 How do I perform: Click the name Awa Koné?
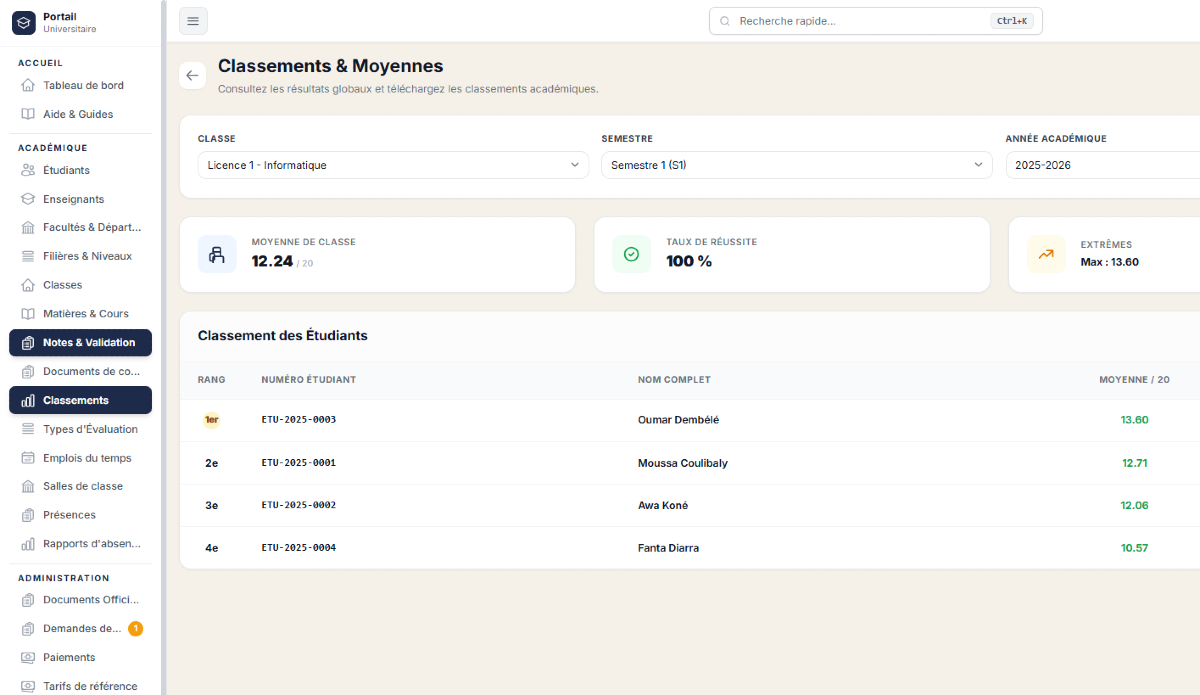(663, 505)
